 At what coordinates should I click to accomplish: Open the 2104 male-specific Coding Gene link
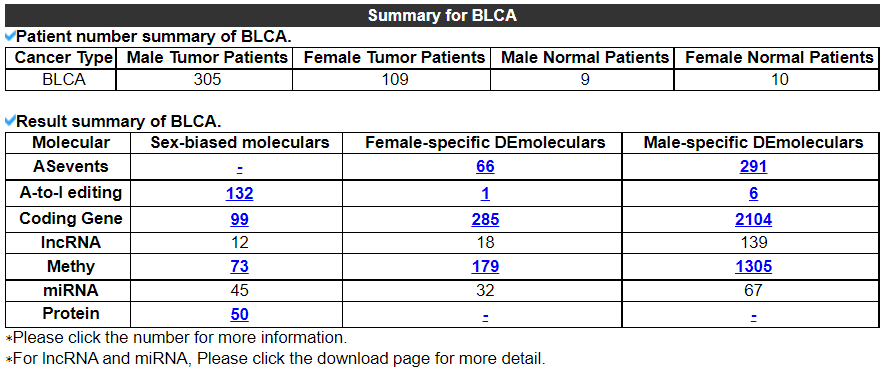coord(754,220)
